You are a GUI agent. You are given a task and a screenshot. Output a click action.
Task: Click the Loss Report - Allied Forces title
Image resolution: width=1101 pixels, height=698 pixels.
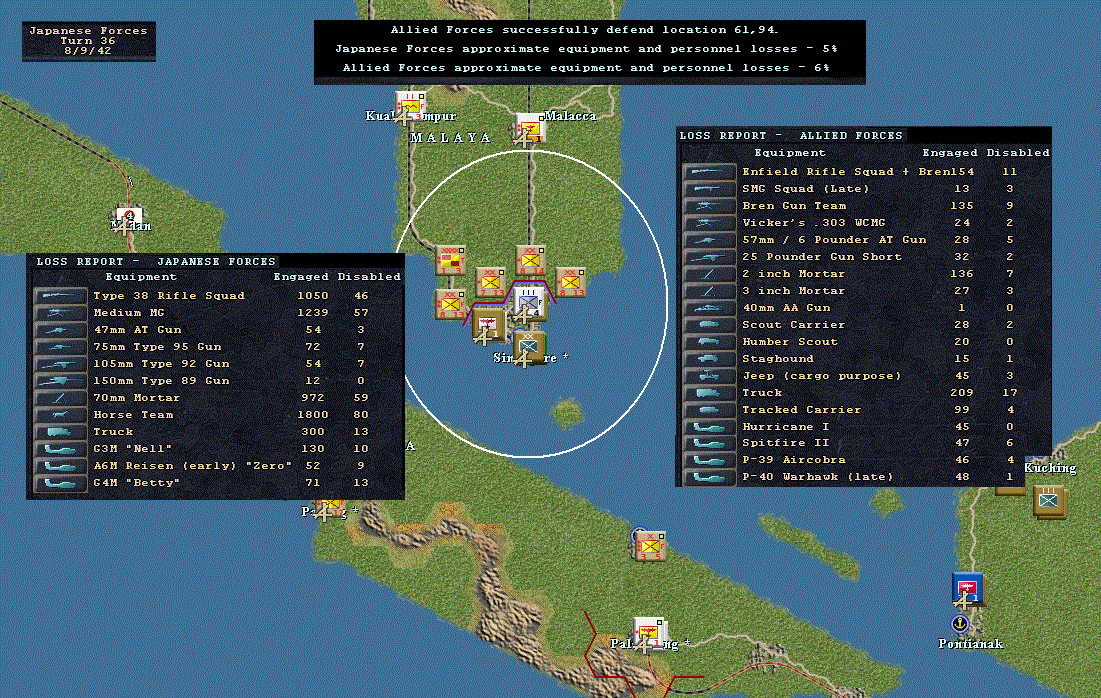(x=791, y=136)
